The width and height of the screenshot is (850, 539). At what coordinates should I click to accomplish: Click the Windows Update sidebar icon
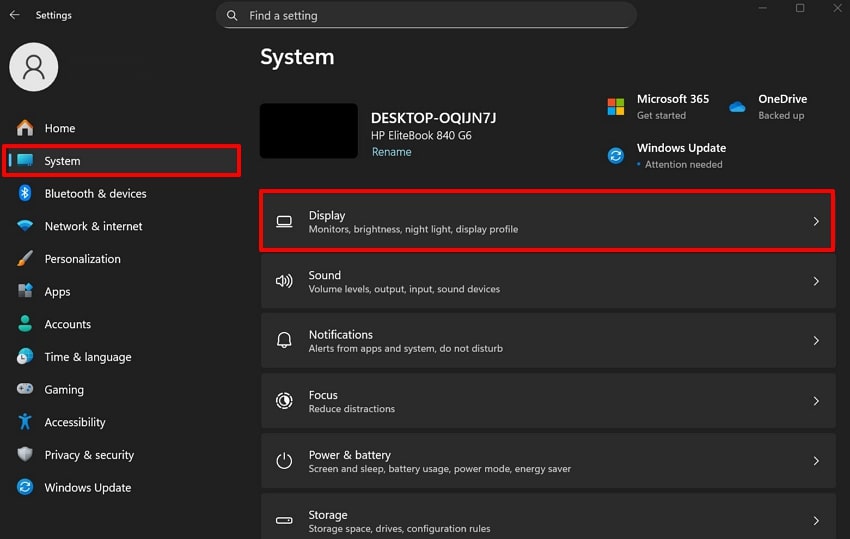[x=25, y=487]
